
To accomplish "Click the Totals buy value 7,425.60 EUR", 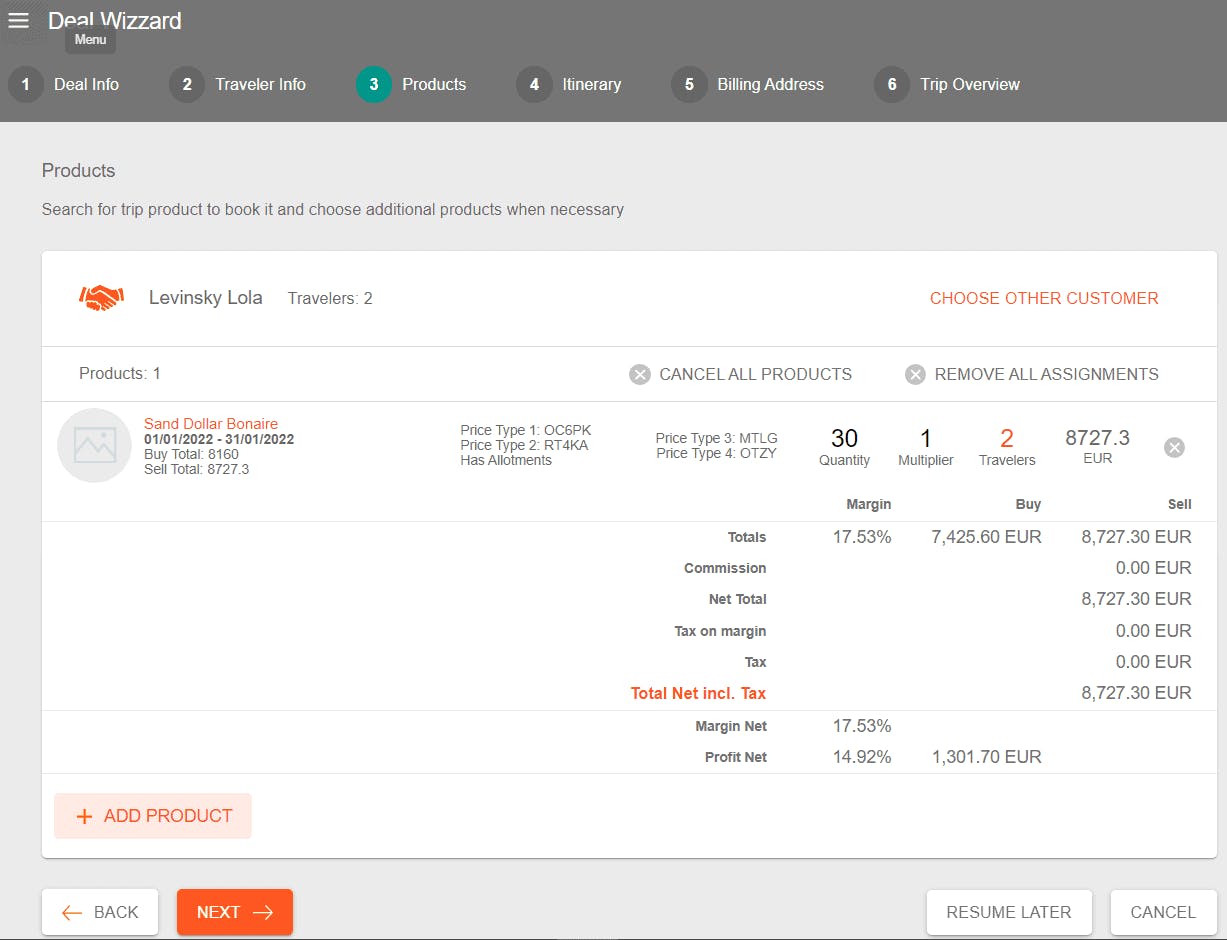I will 986,537.
